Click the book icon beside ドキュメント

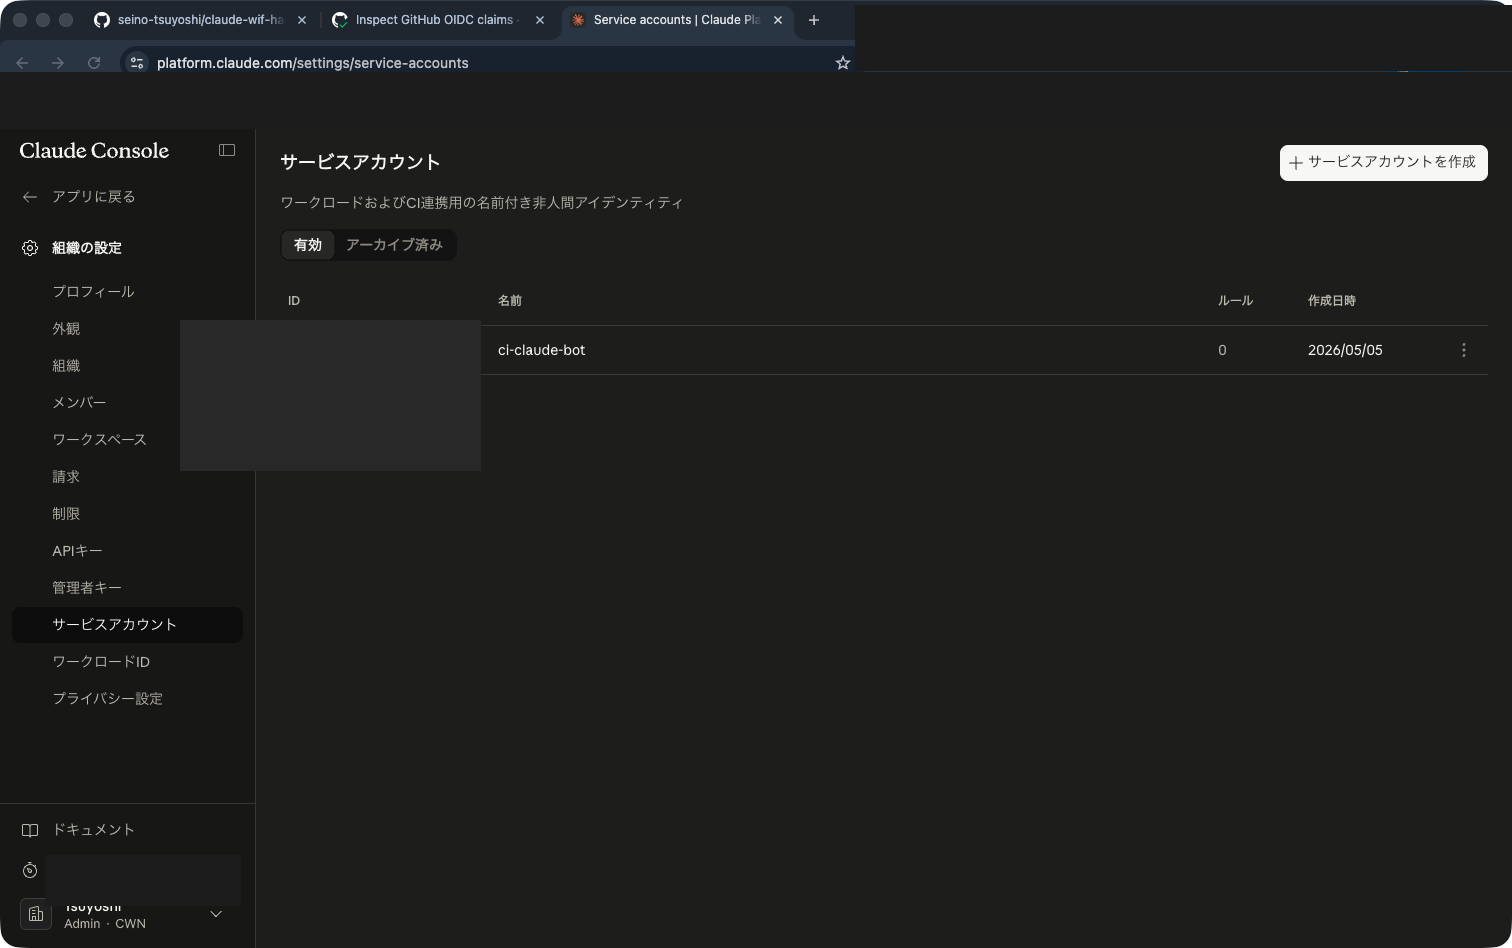coord(30,830)
